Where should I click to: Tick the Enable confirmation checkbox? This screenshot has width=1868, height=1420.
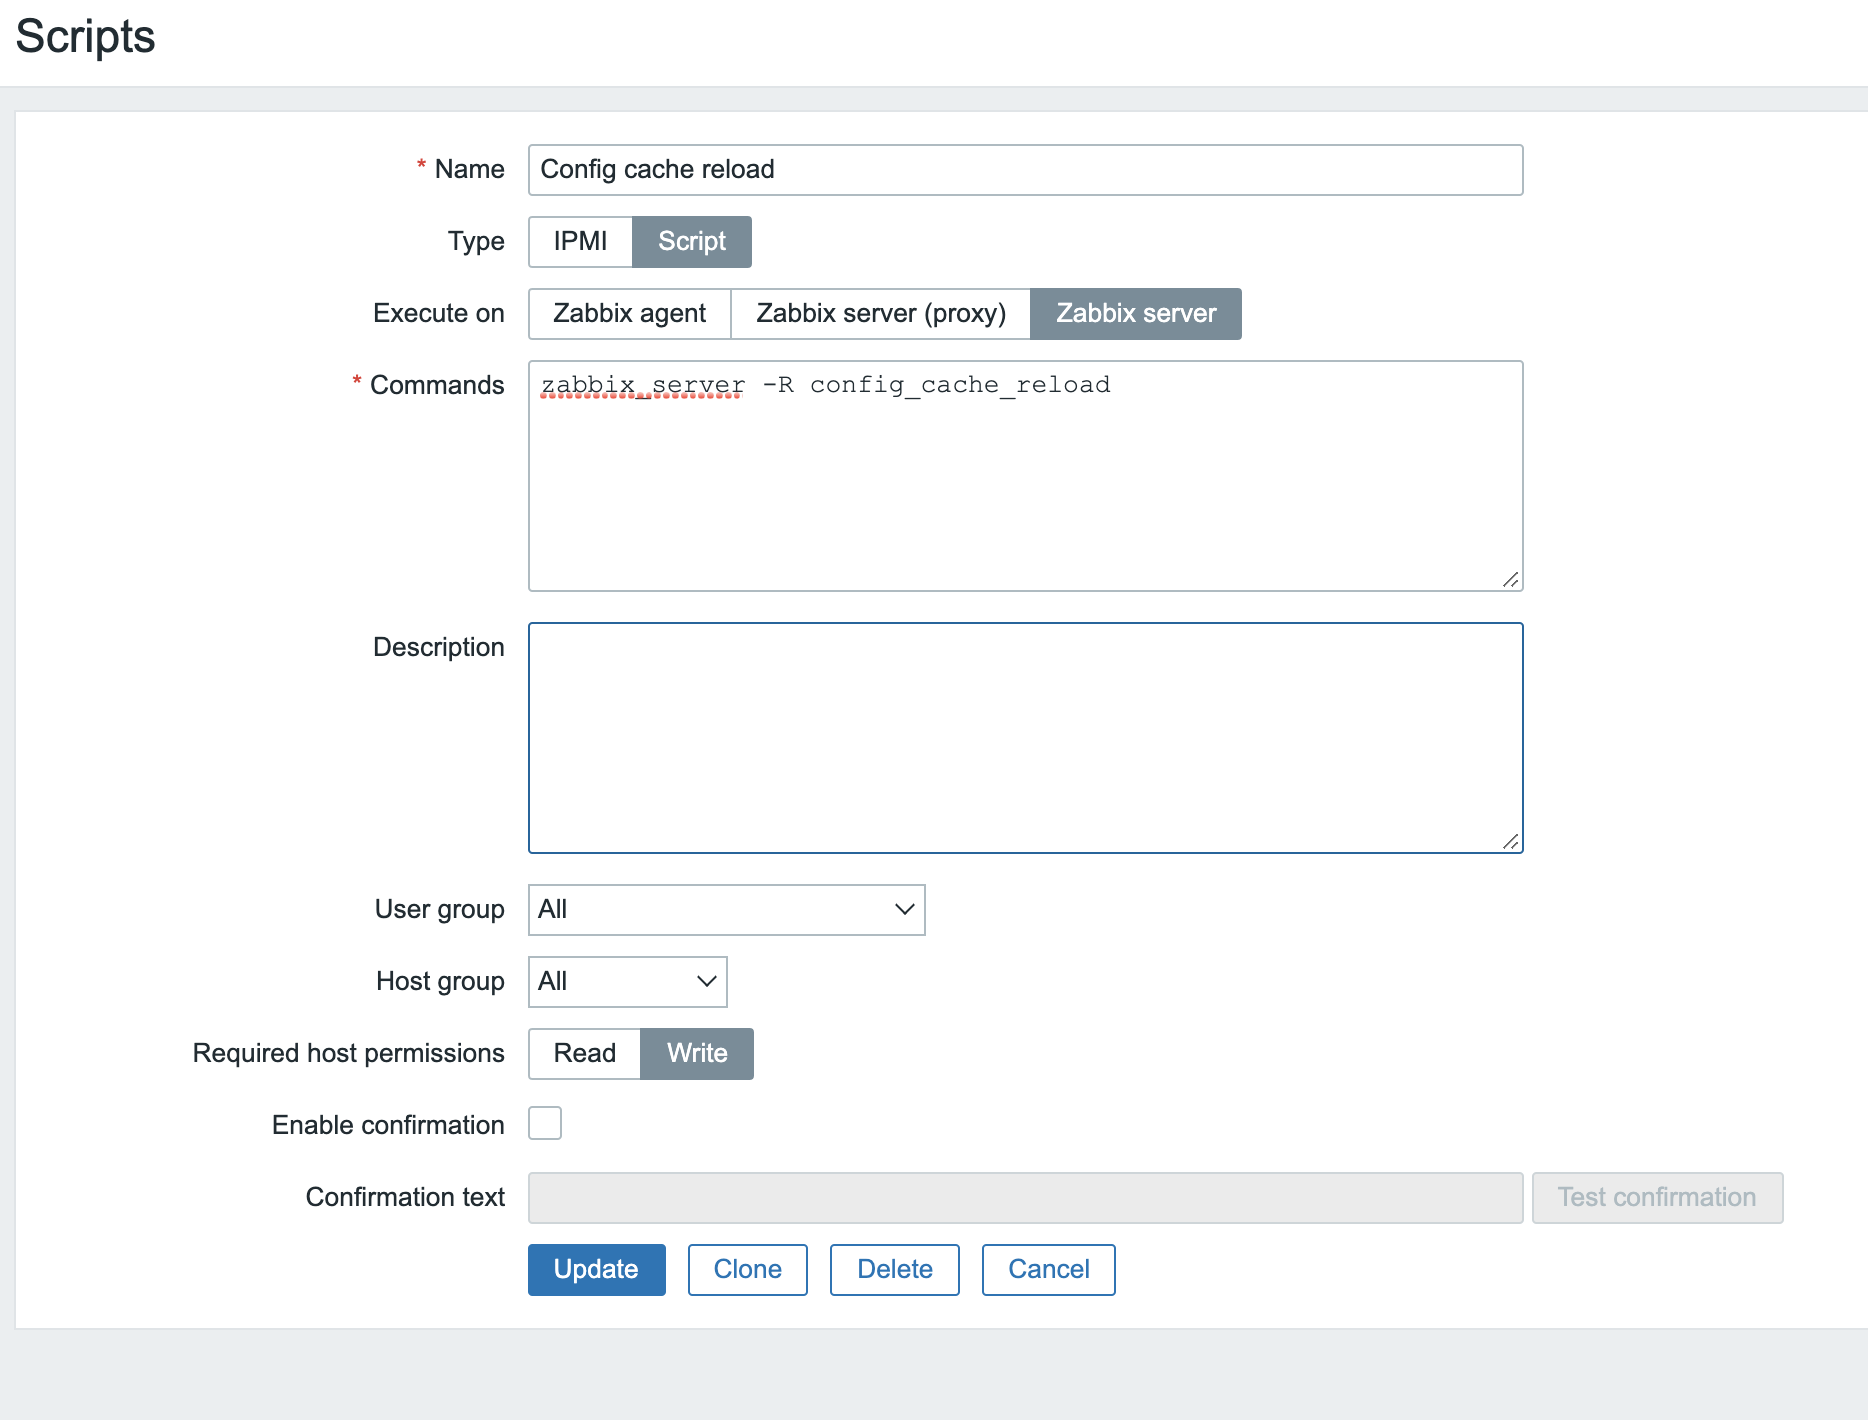tap(545, 1124)
